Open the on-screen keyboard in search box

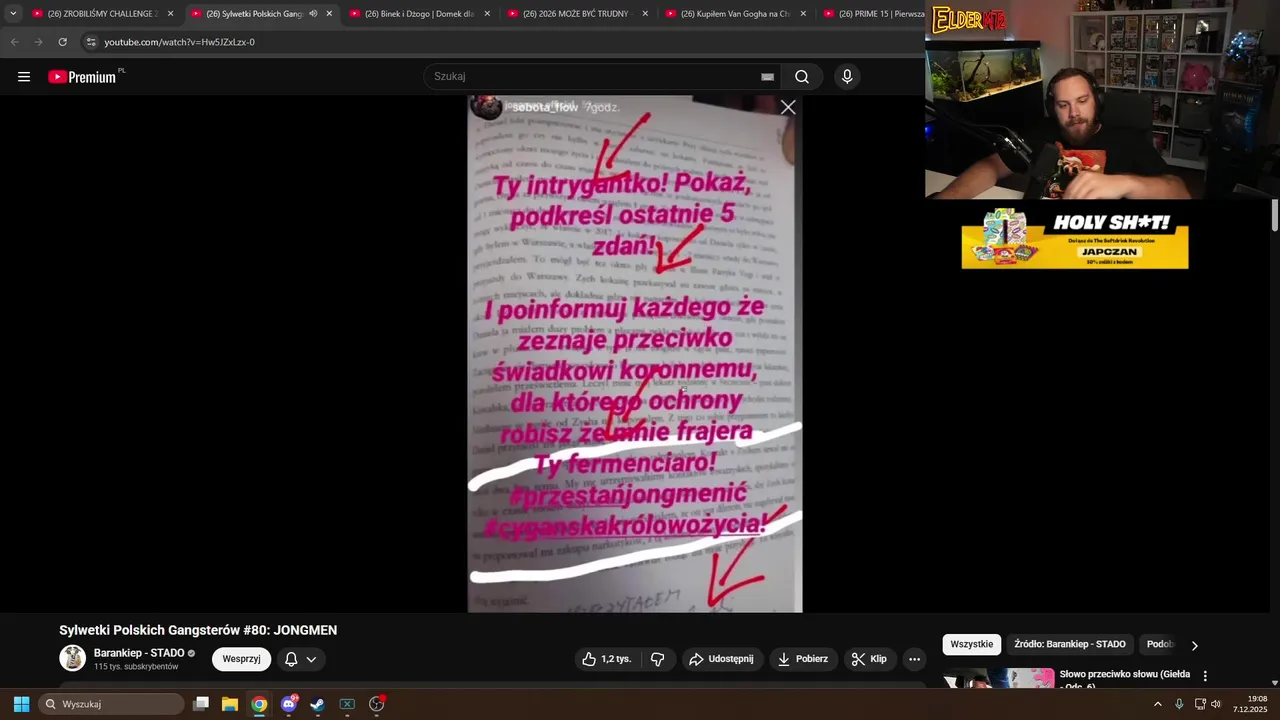[767, 77]
